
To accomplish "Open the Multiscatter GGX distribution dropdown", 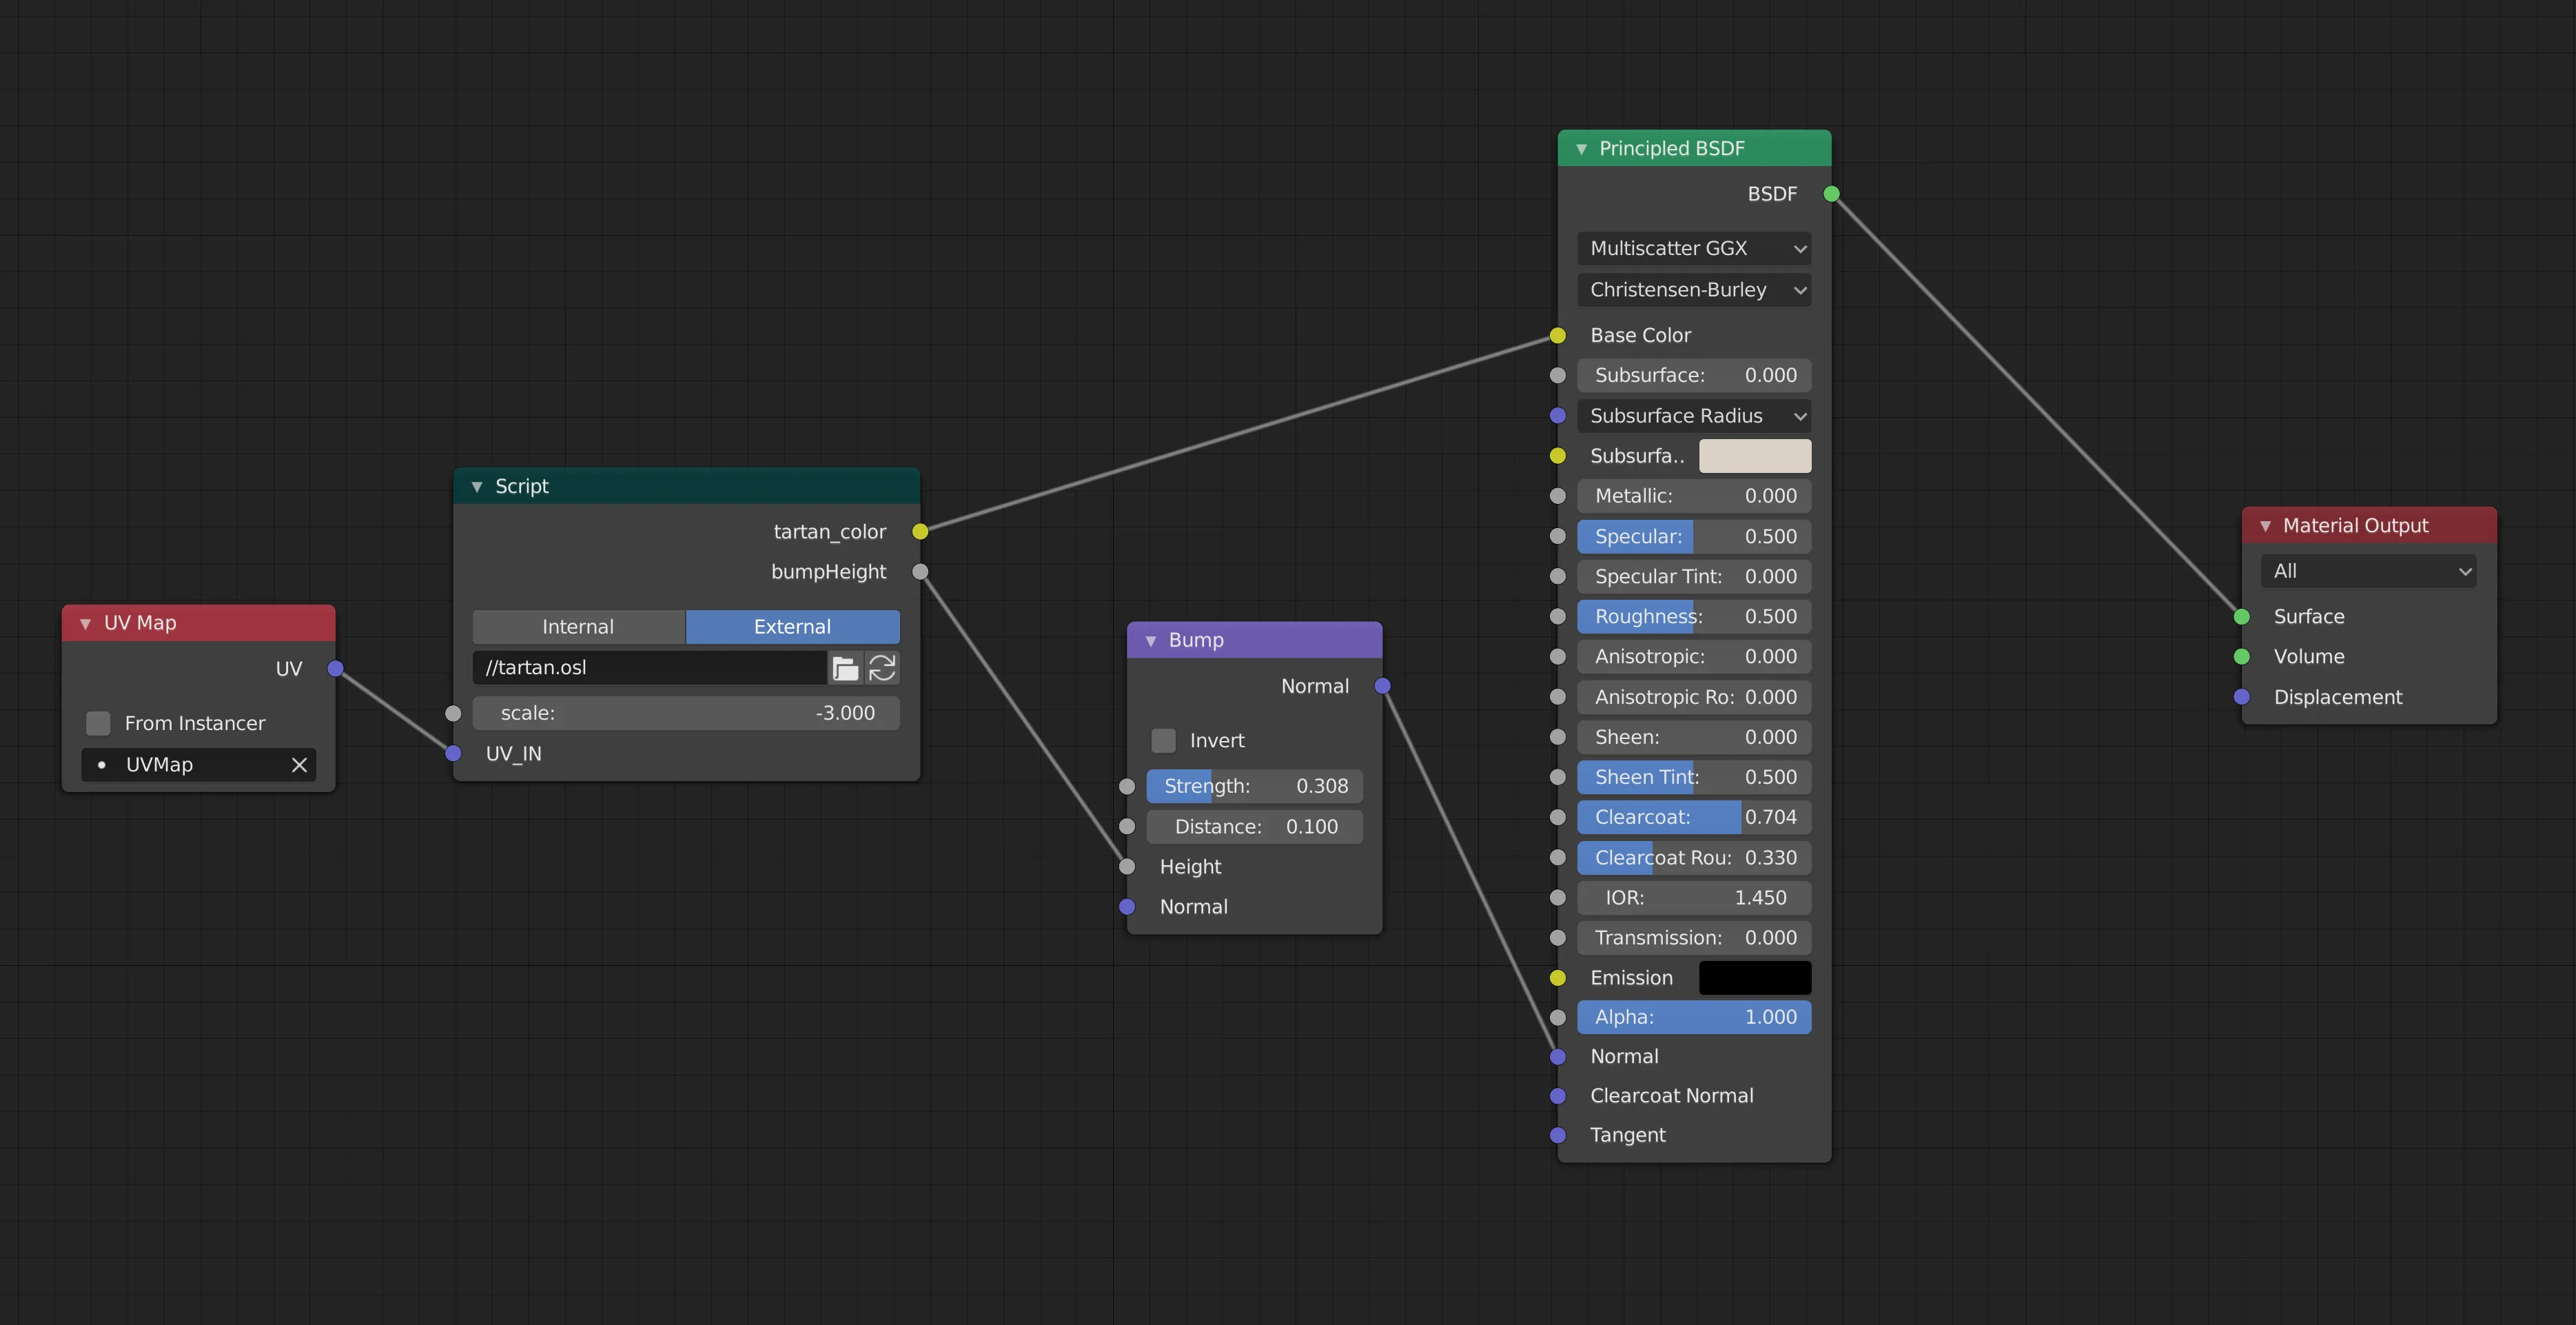I will click(x=1694, y=249).
